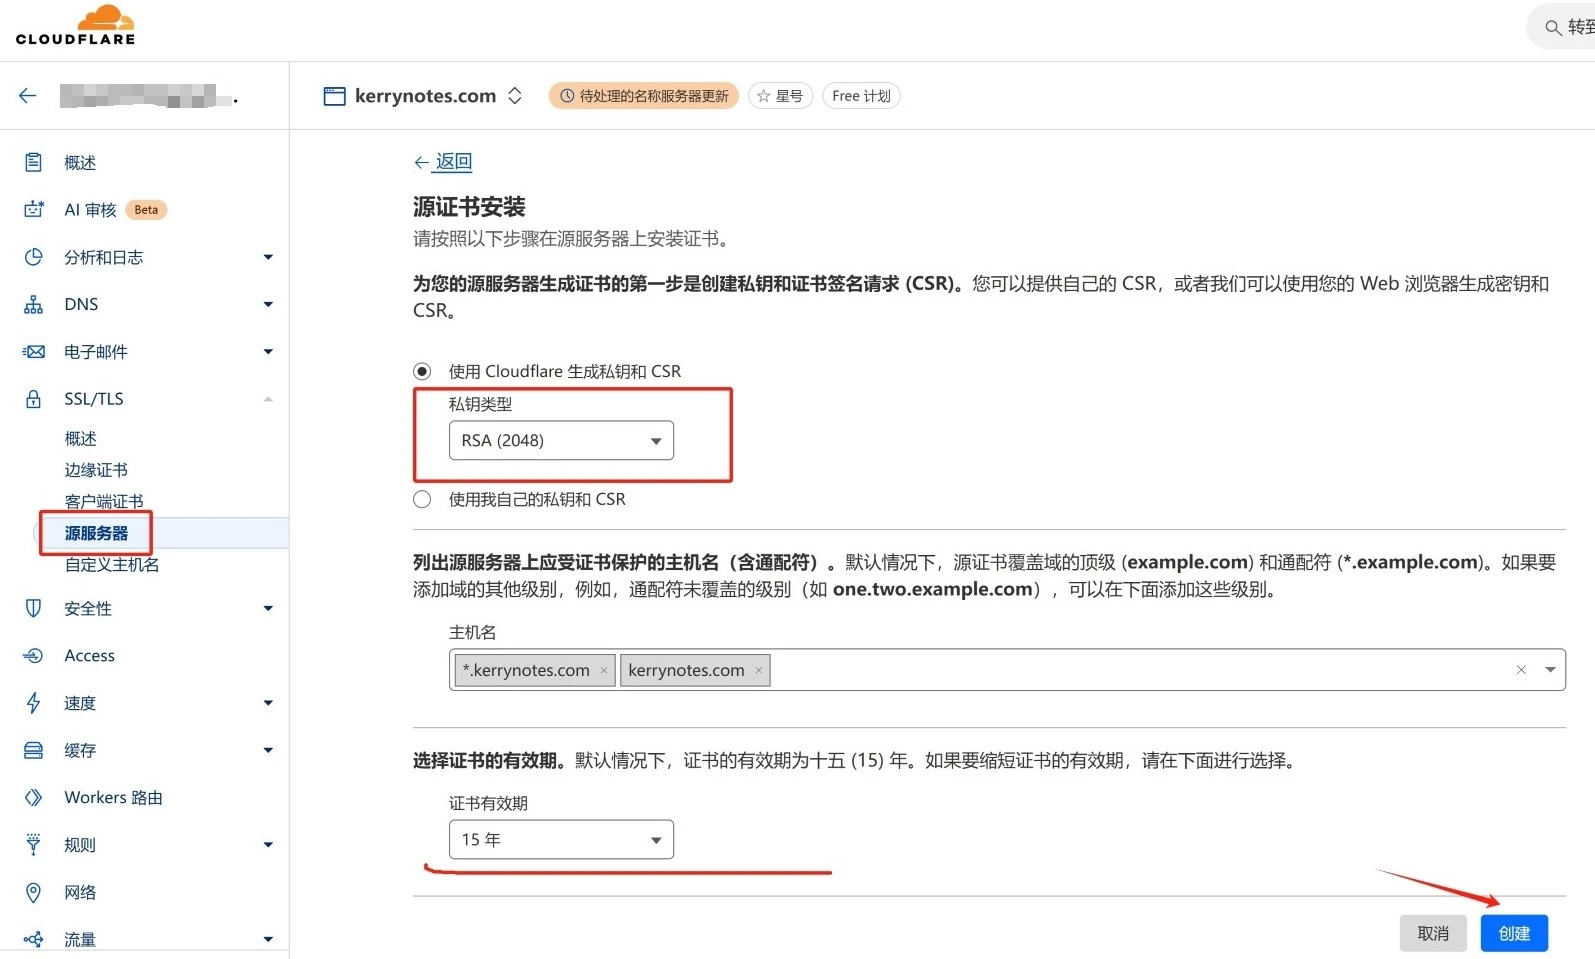
Task: Click the 流量 sidebar icon
Action: click(x=33, y=939)
